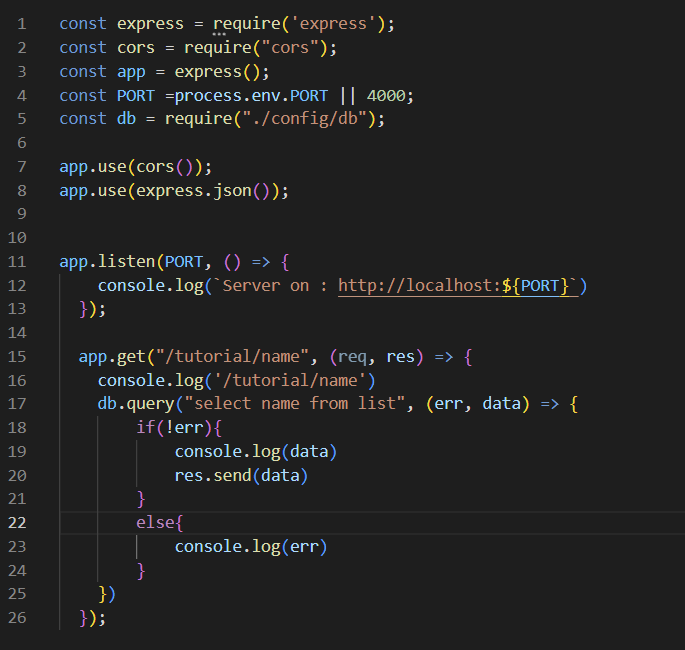Click the closing brace on line 24

[141, 570]
